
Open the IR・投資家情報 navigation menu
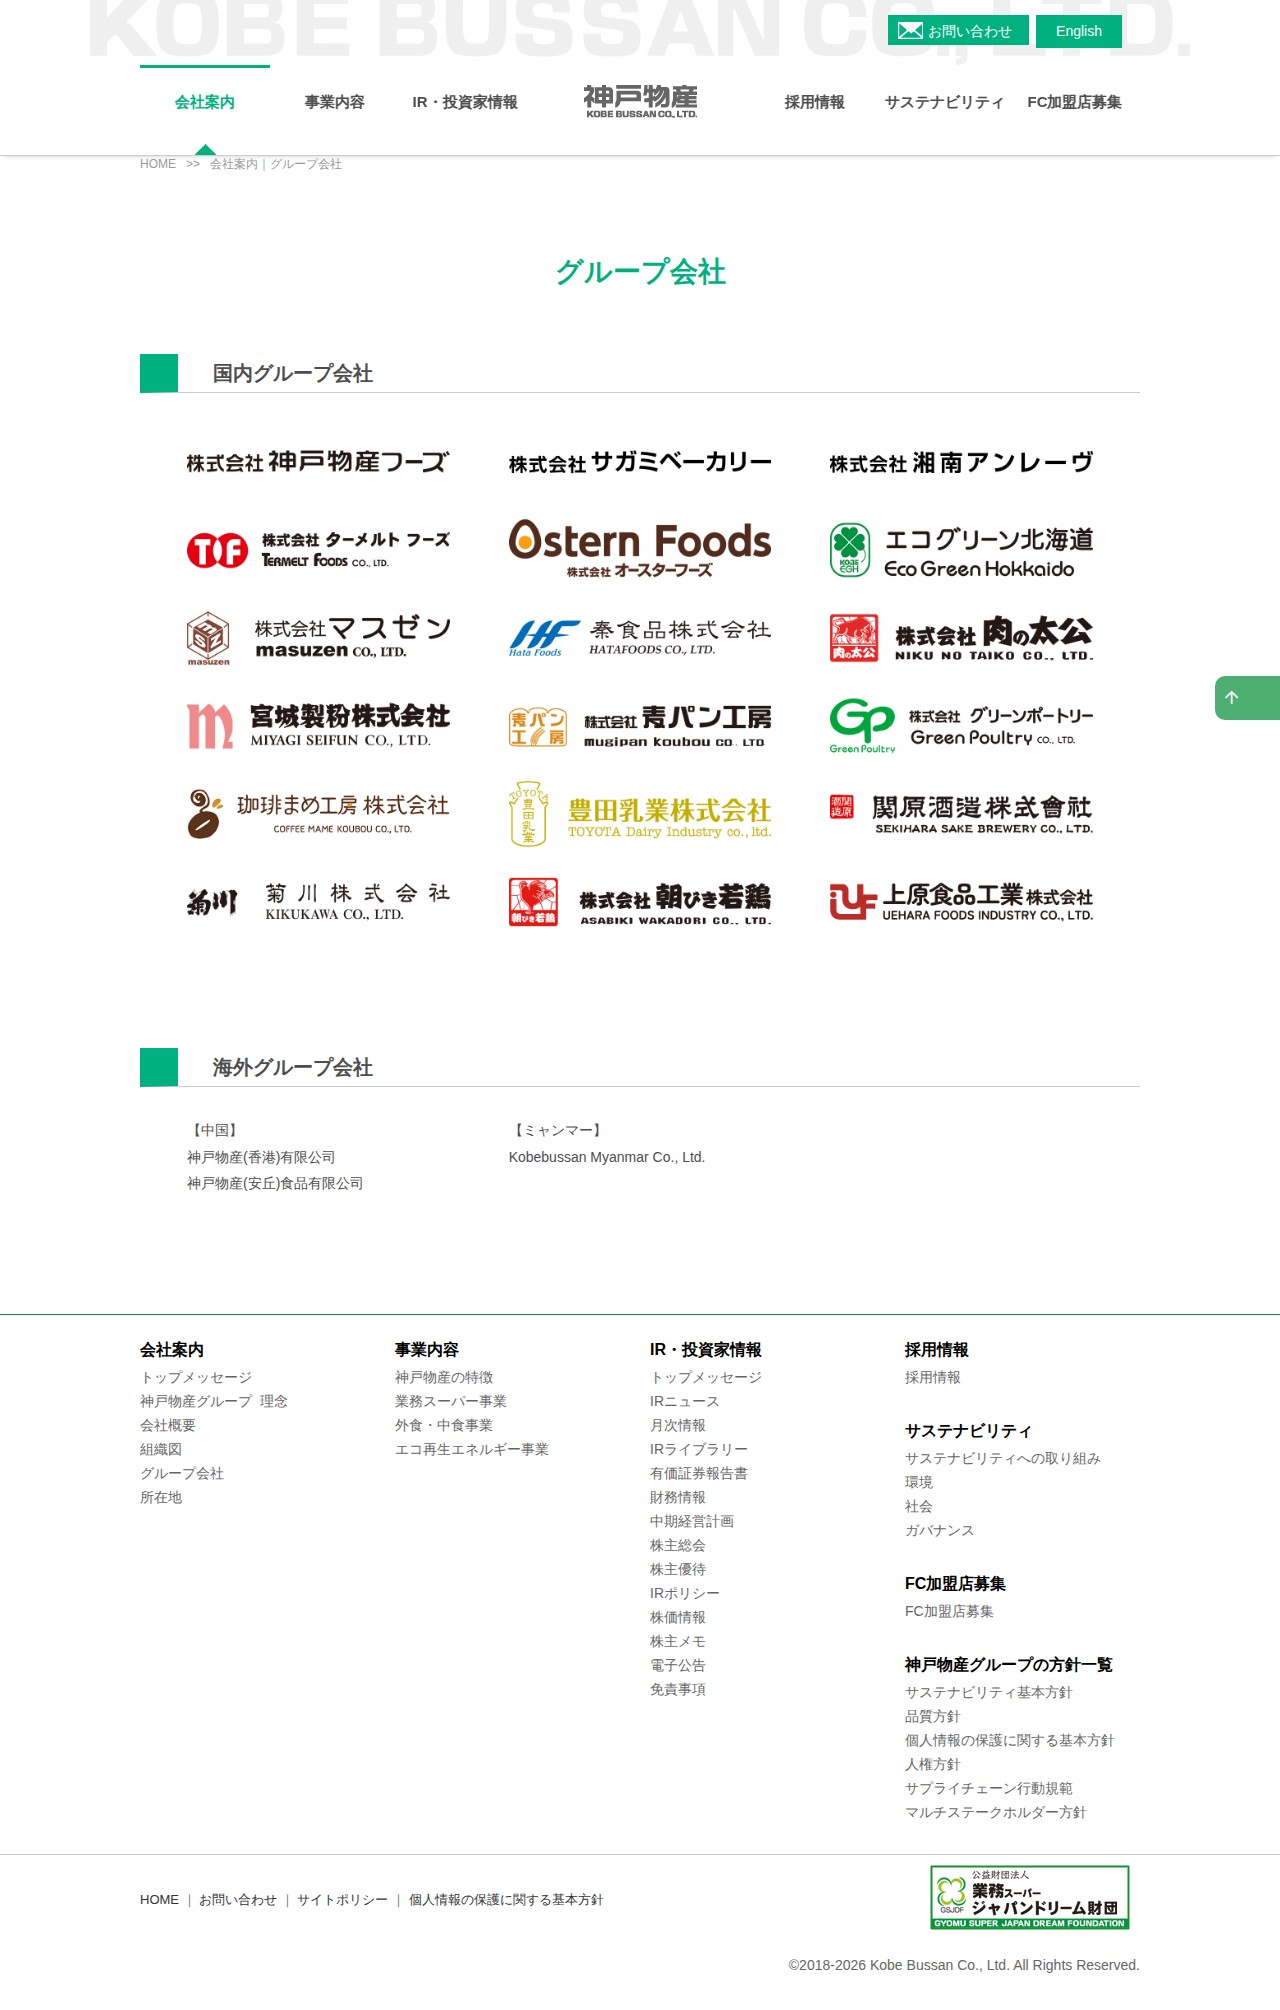[x=465, y=102]
